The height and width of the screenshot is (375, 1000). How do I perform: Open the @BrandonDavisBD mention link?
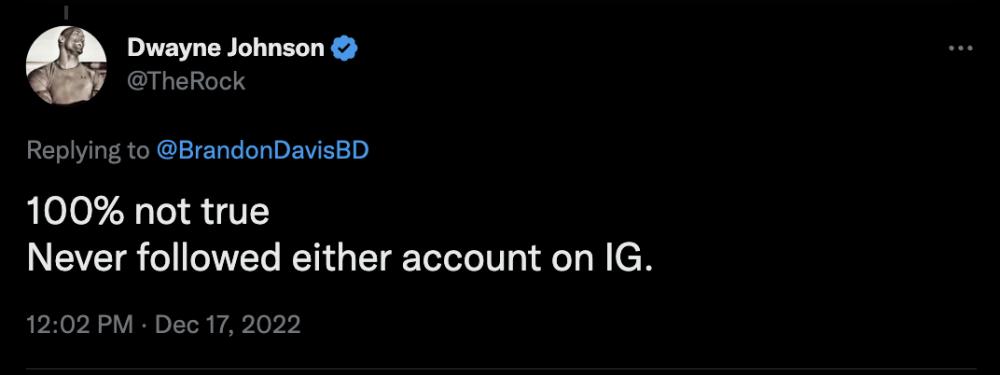pos(262,151)
